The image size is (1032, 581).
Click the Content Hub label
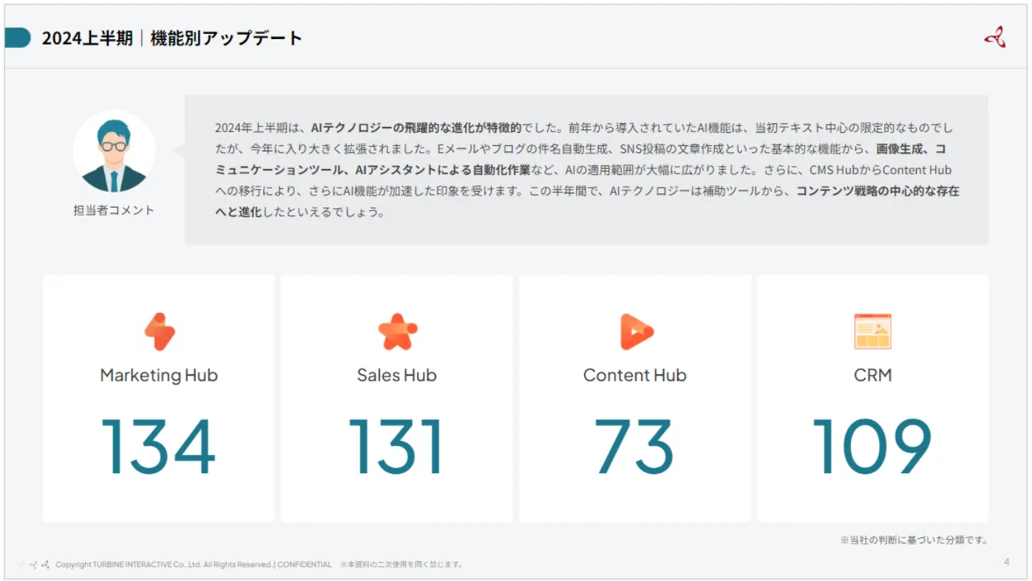(x=634, y=375)
